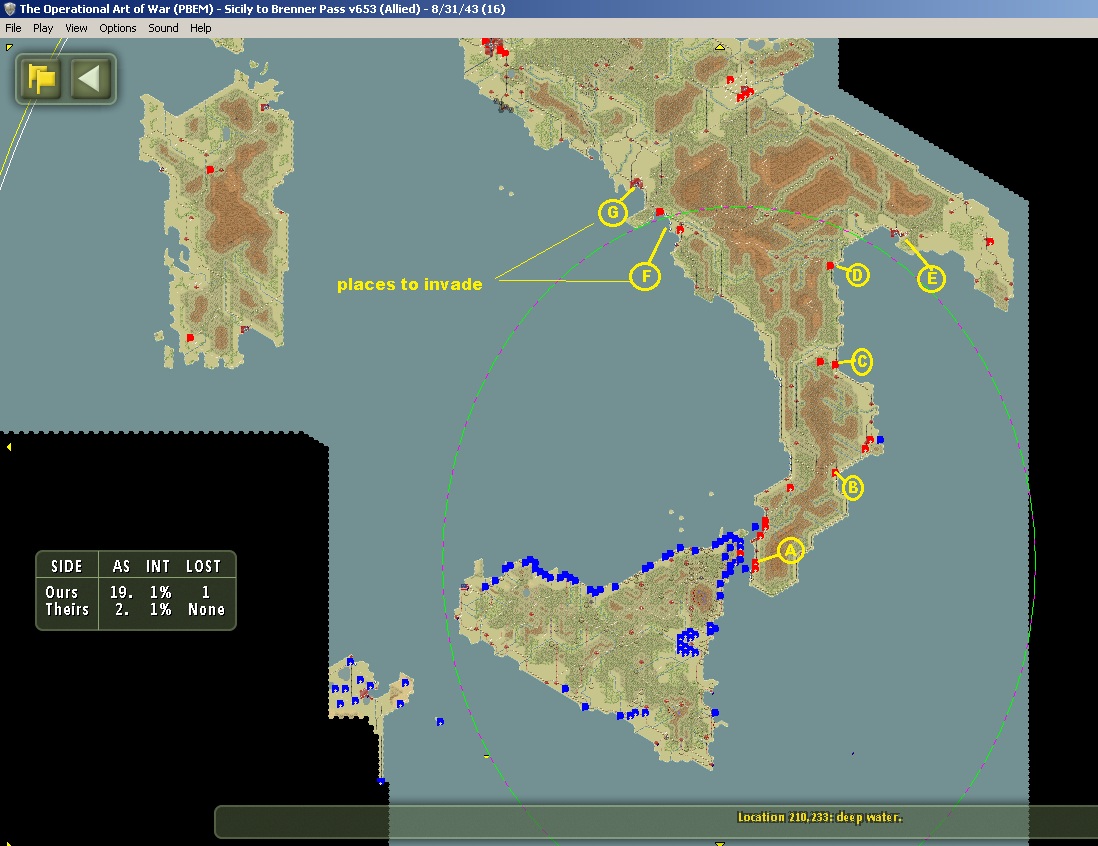Click the "AS" column header
Viewport: 1098px width, 846px height.
[x=121, y=566]
